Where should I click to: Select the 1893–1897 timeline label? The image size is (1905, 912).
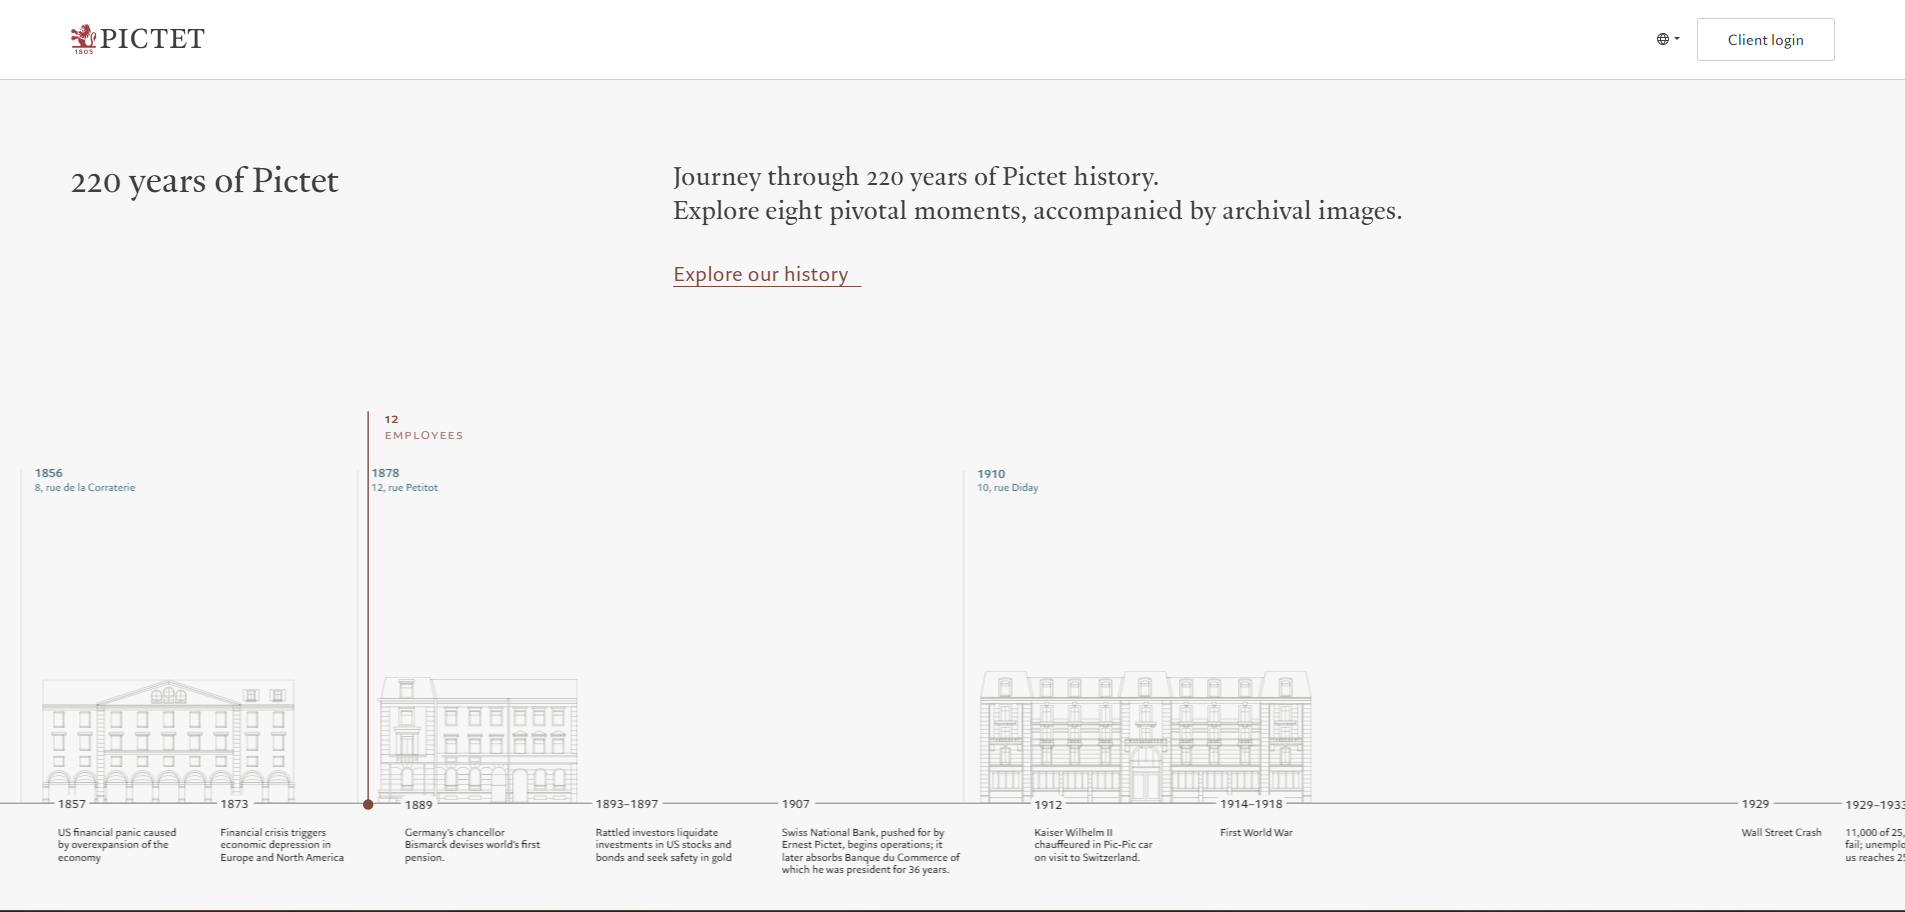pos(627,804)
